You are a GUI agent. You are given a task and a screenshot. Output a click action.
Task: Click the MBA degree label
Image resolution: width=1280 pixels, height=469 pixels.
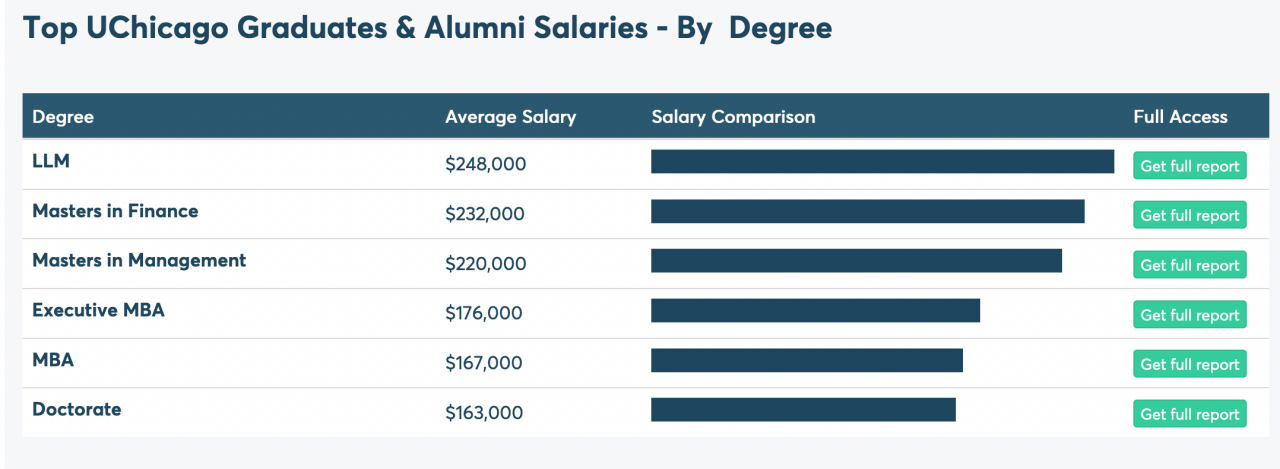click(53, 360)
